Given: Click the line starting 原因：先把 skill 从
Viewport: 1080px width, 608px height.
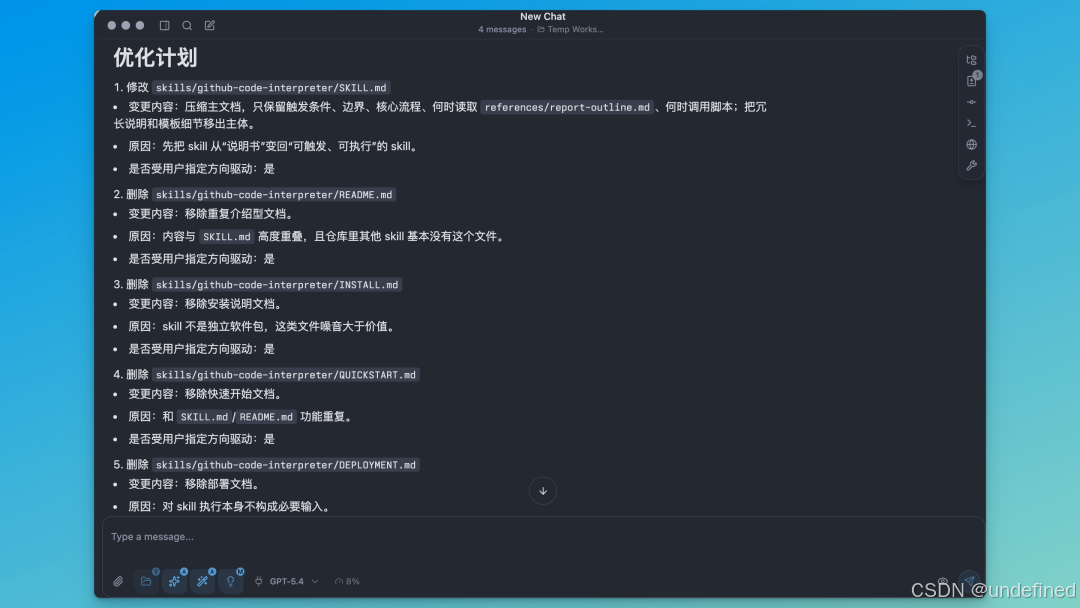Looking at the screenshot, I should click(x=274, y=147).
